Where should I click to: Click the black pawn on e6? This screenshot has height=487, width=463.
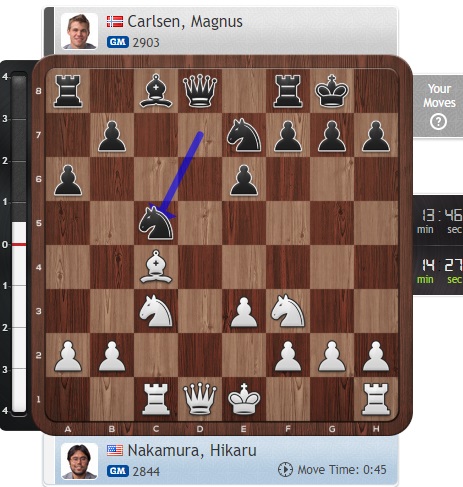[x=244, y=179]
